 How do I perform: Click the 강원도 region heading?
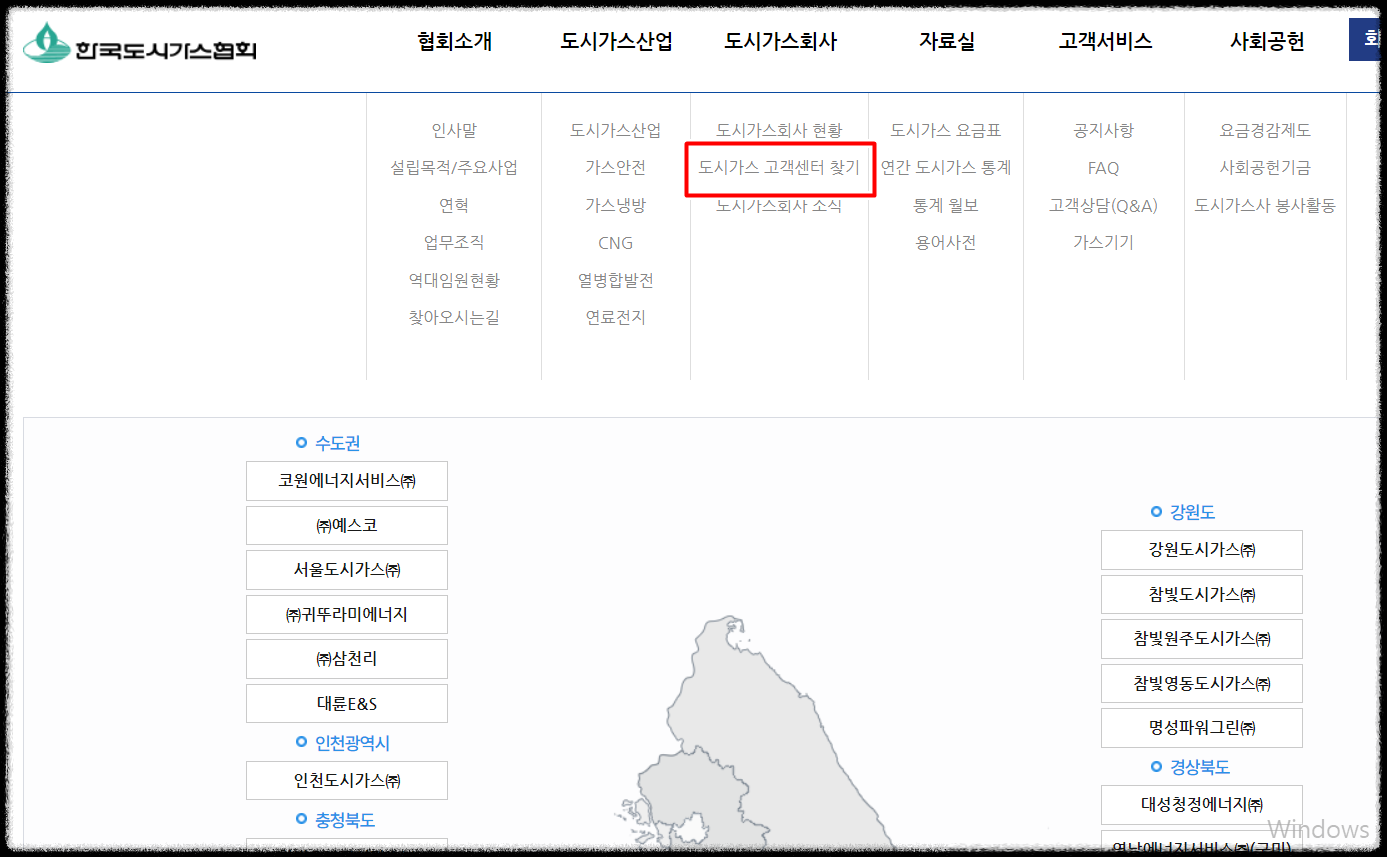coord(1192,512)
